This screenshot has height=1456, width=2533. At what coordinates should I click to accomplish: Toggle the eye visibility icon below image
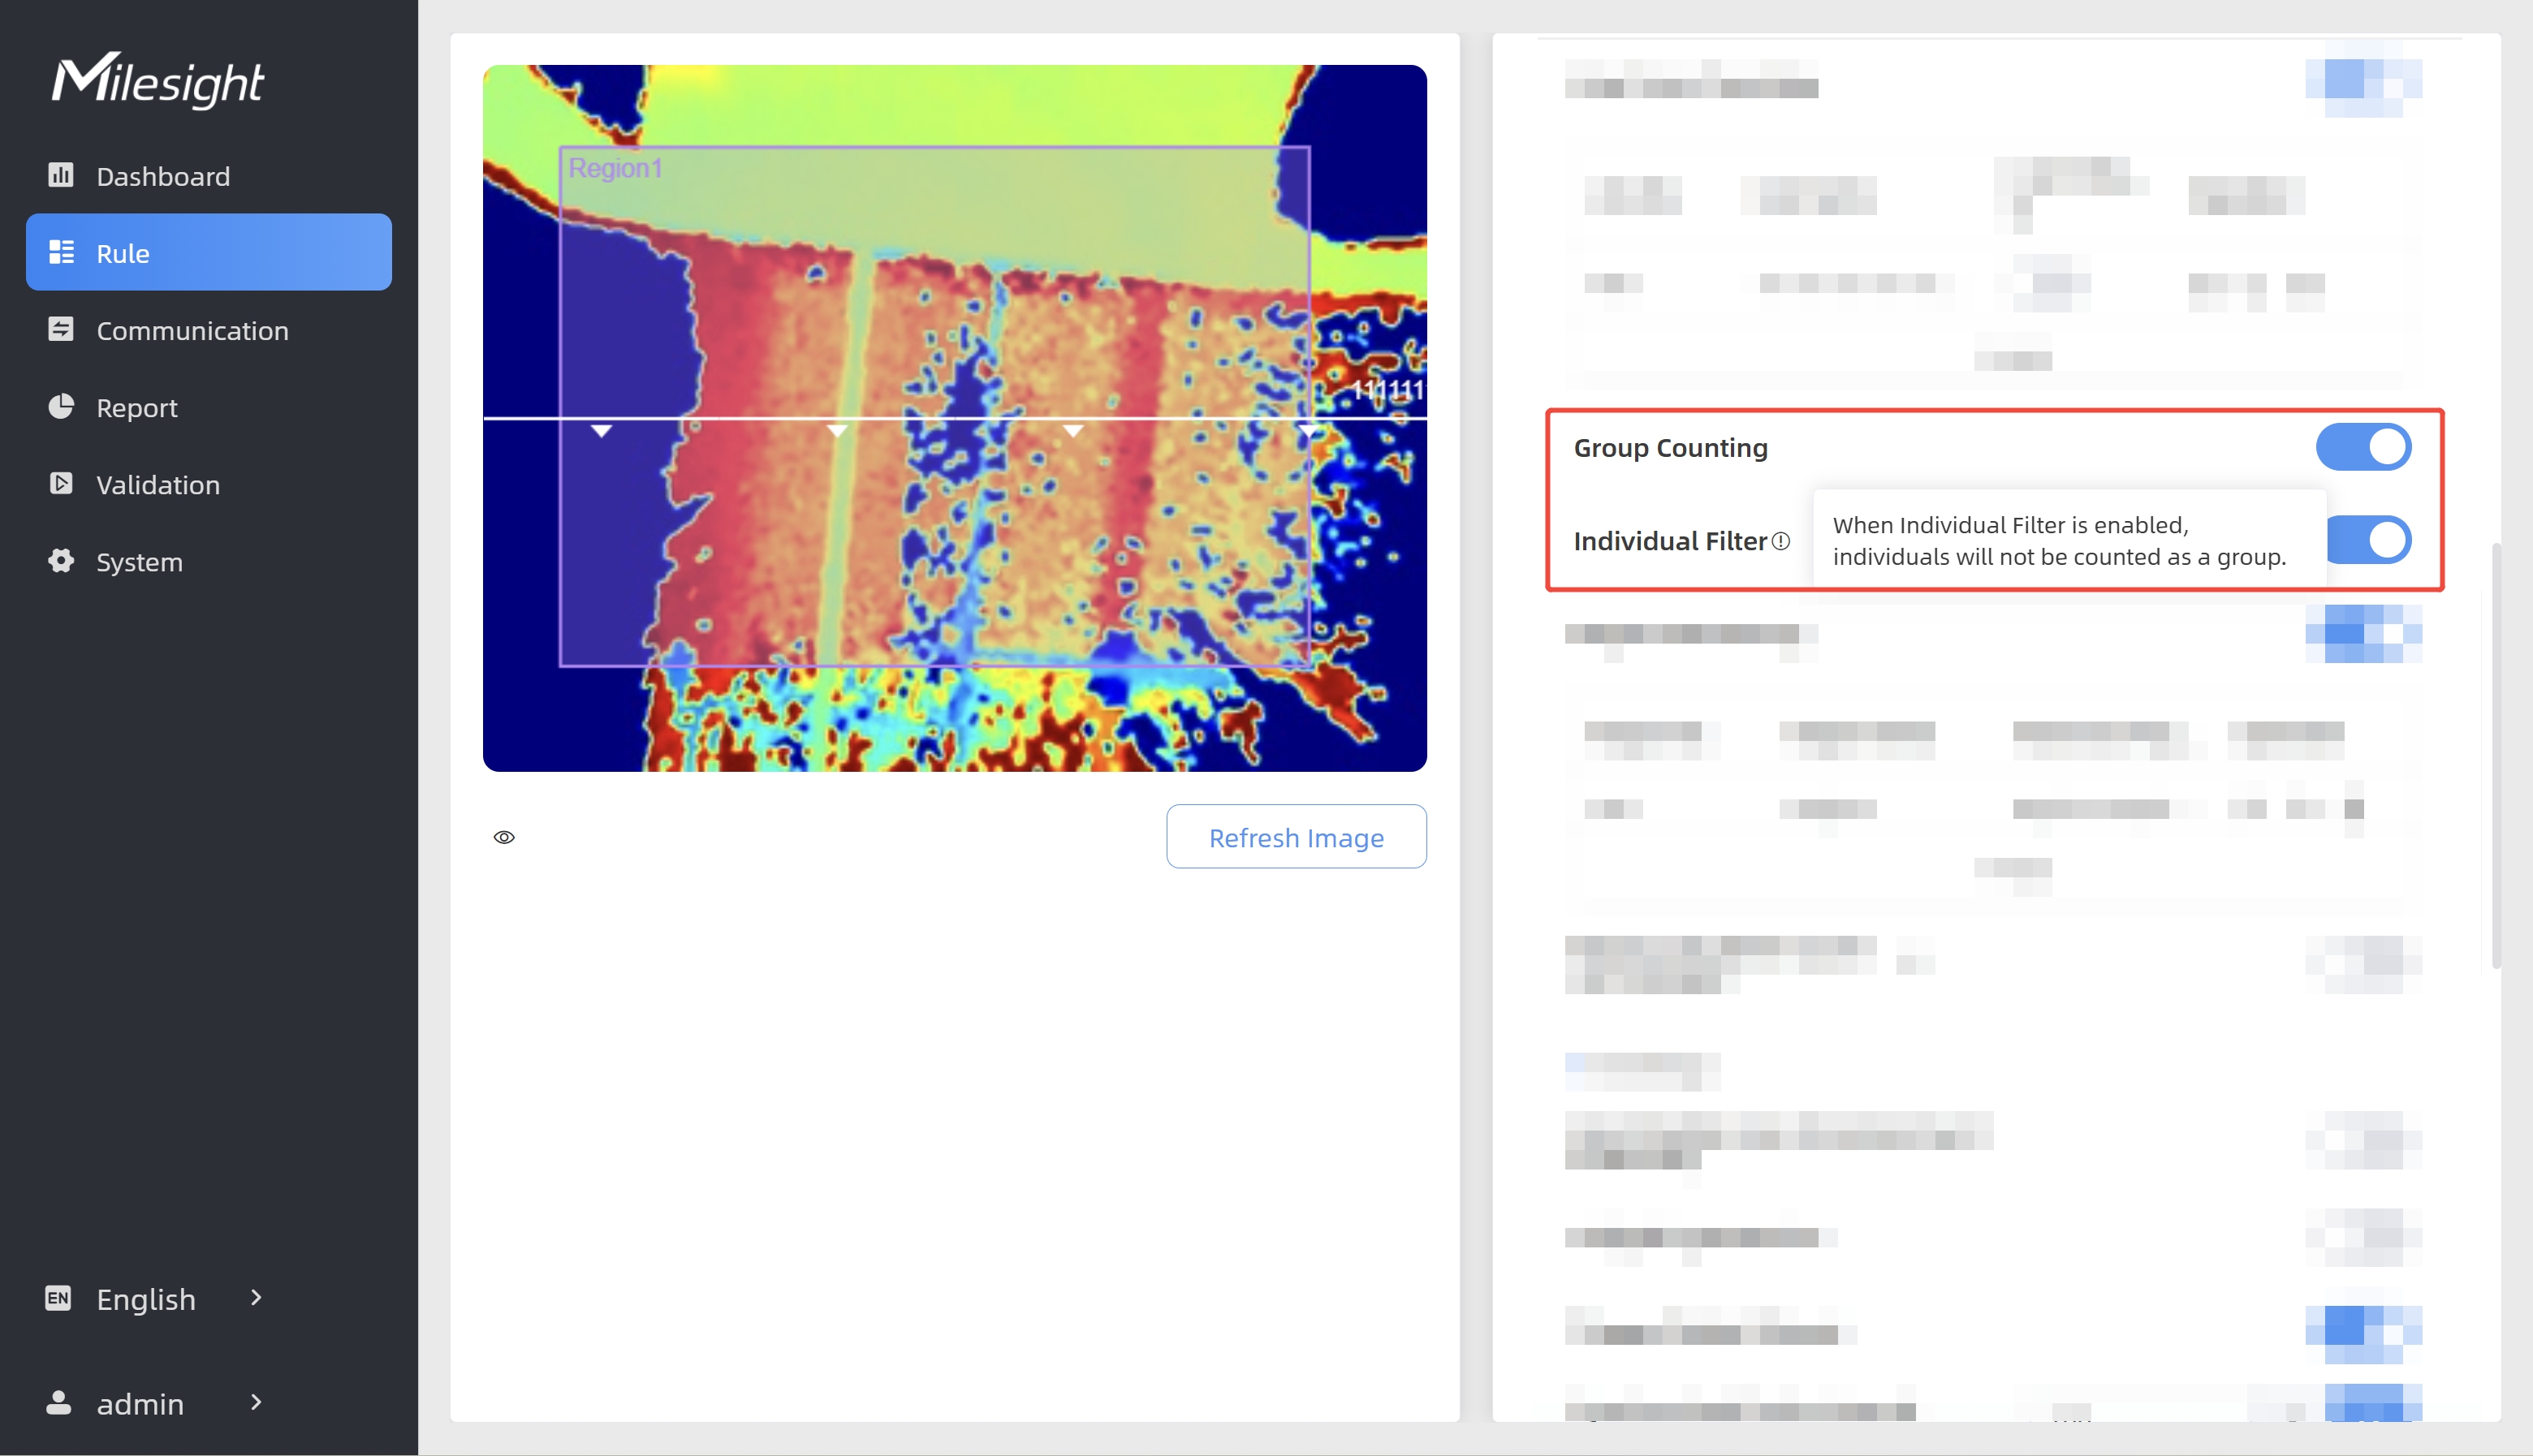(x=504, y=837)
